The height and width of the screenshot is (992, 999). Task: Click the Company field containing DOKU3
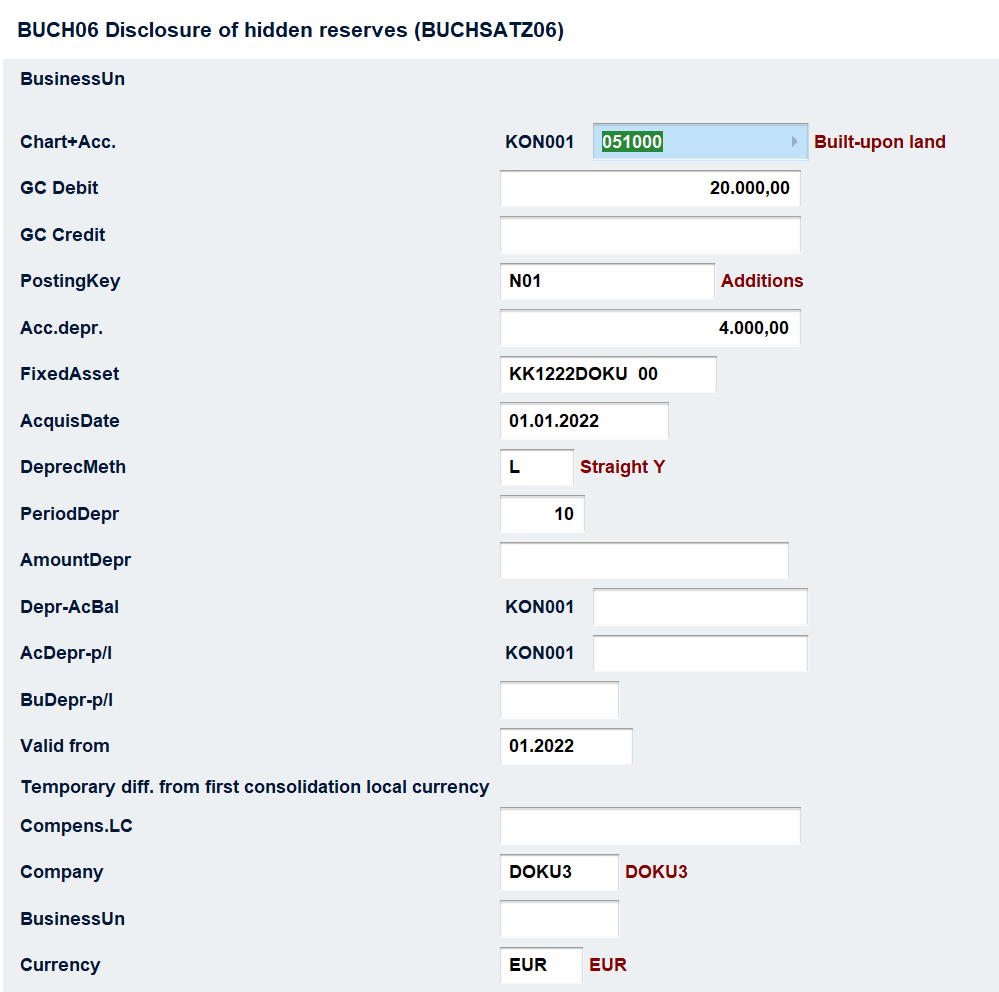pos(559,872)
